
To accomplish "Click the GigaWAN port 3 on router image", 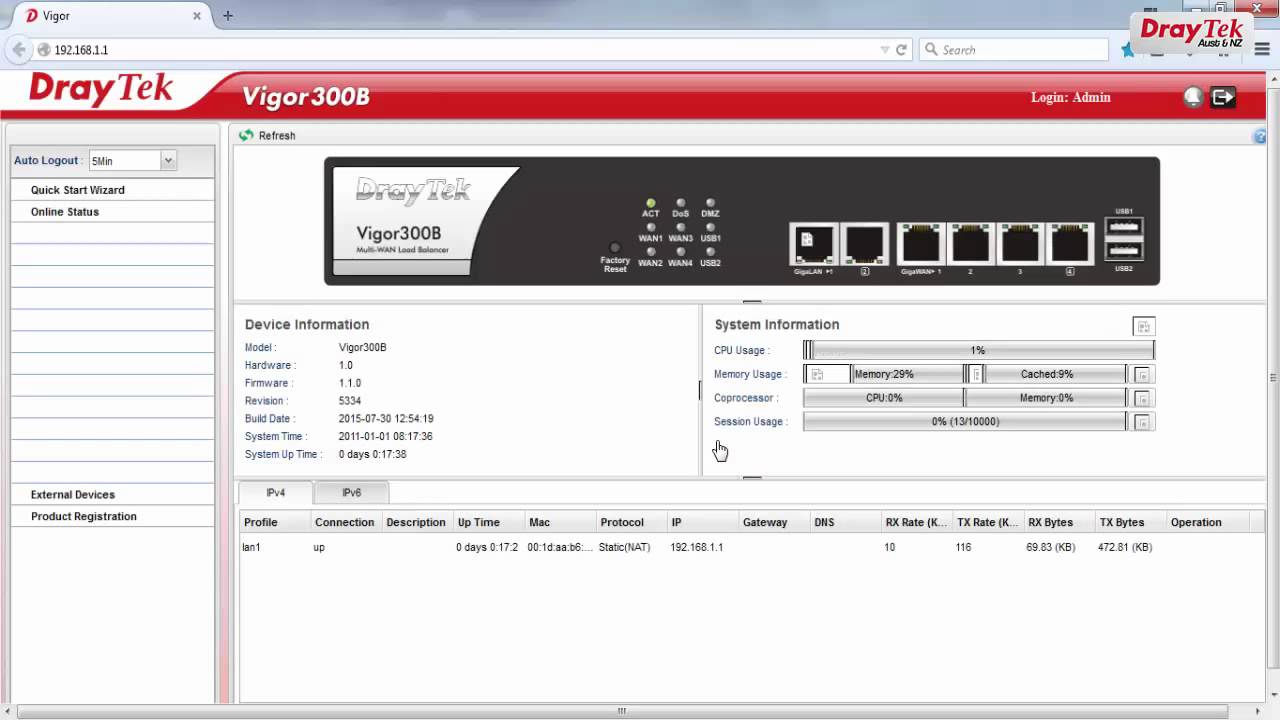I will tap(1020, 243).
